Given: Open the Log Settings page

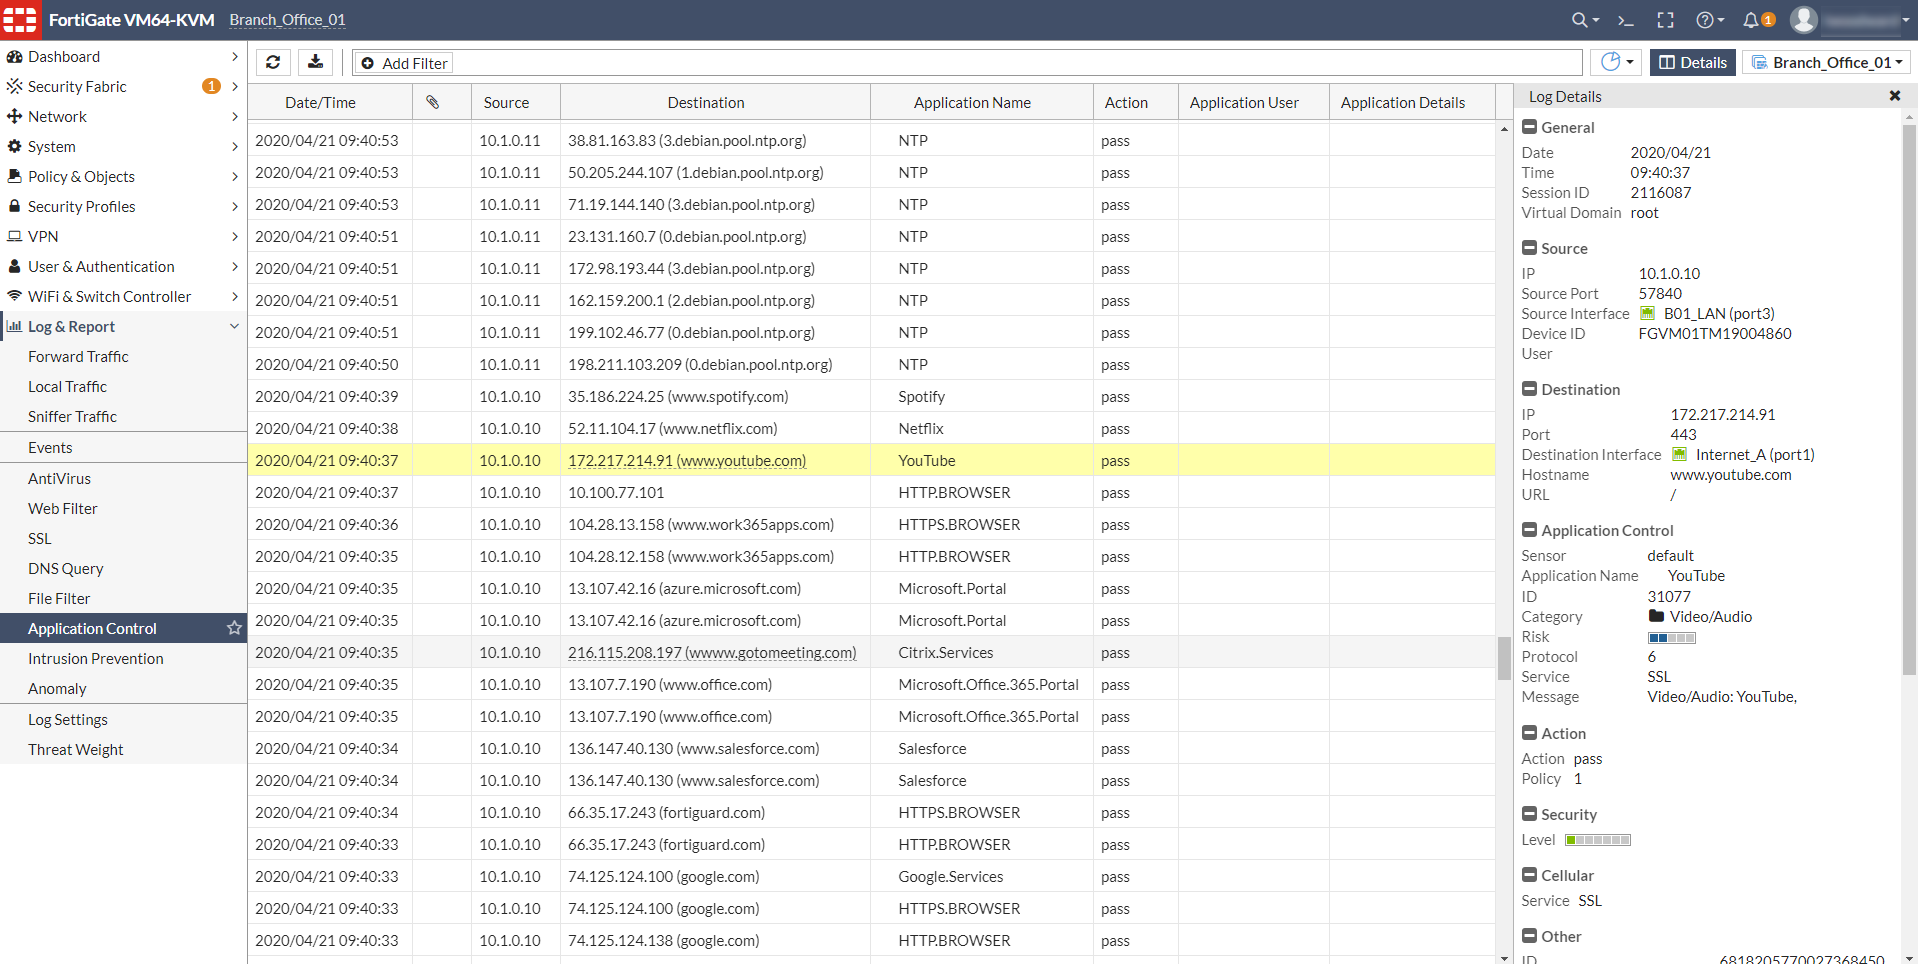Looking at the screenshot, I should (x=68, y=720).
